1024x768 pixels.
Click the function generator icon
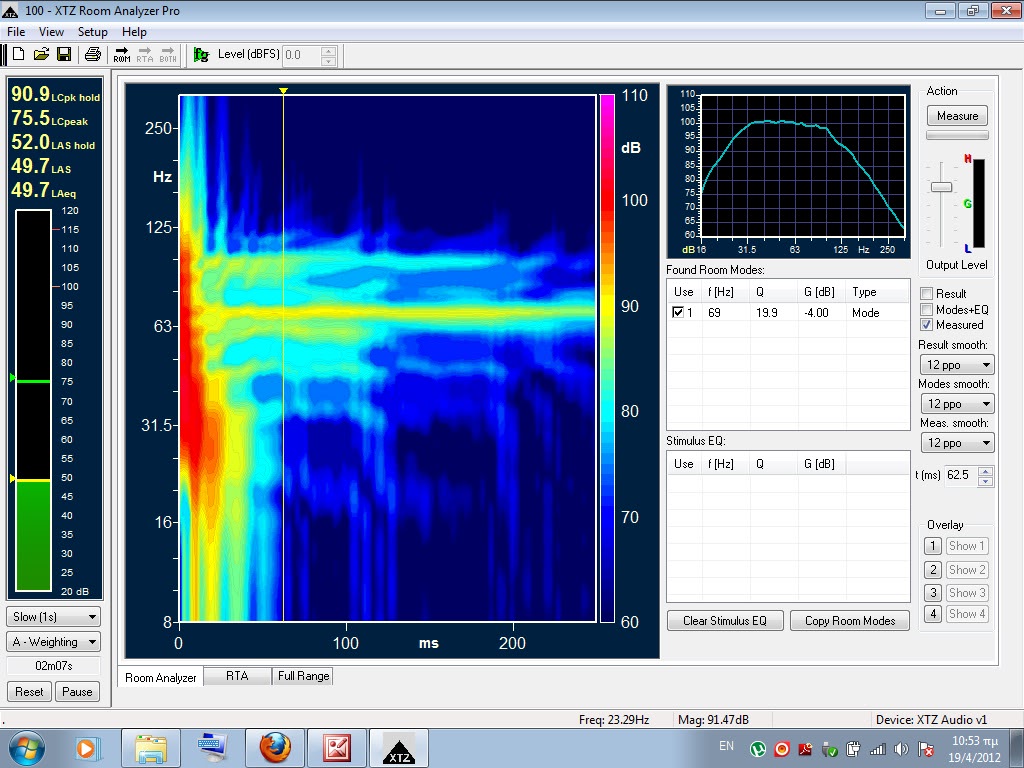click(x=201, y=55)
